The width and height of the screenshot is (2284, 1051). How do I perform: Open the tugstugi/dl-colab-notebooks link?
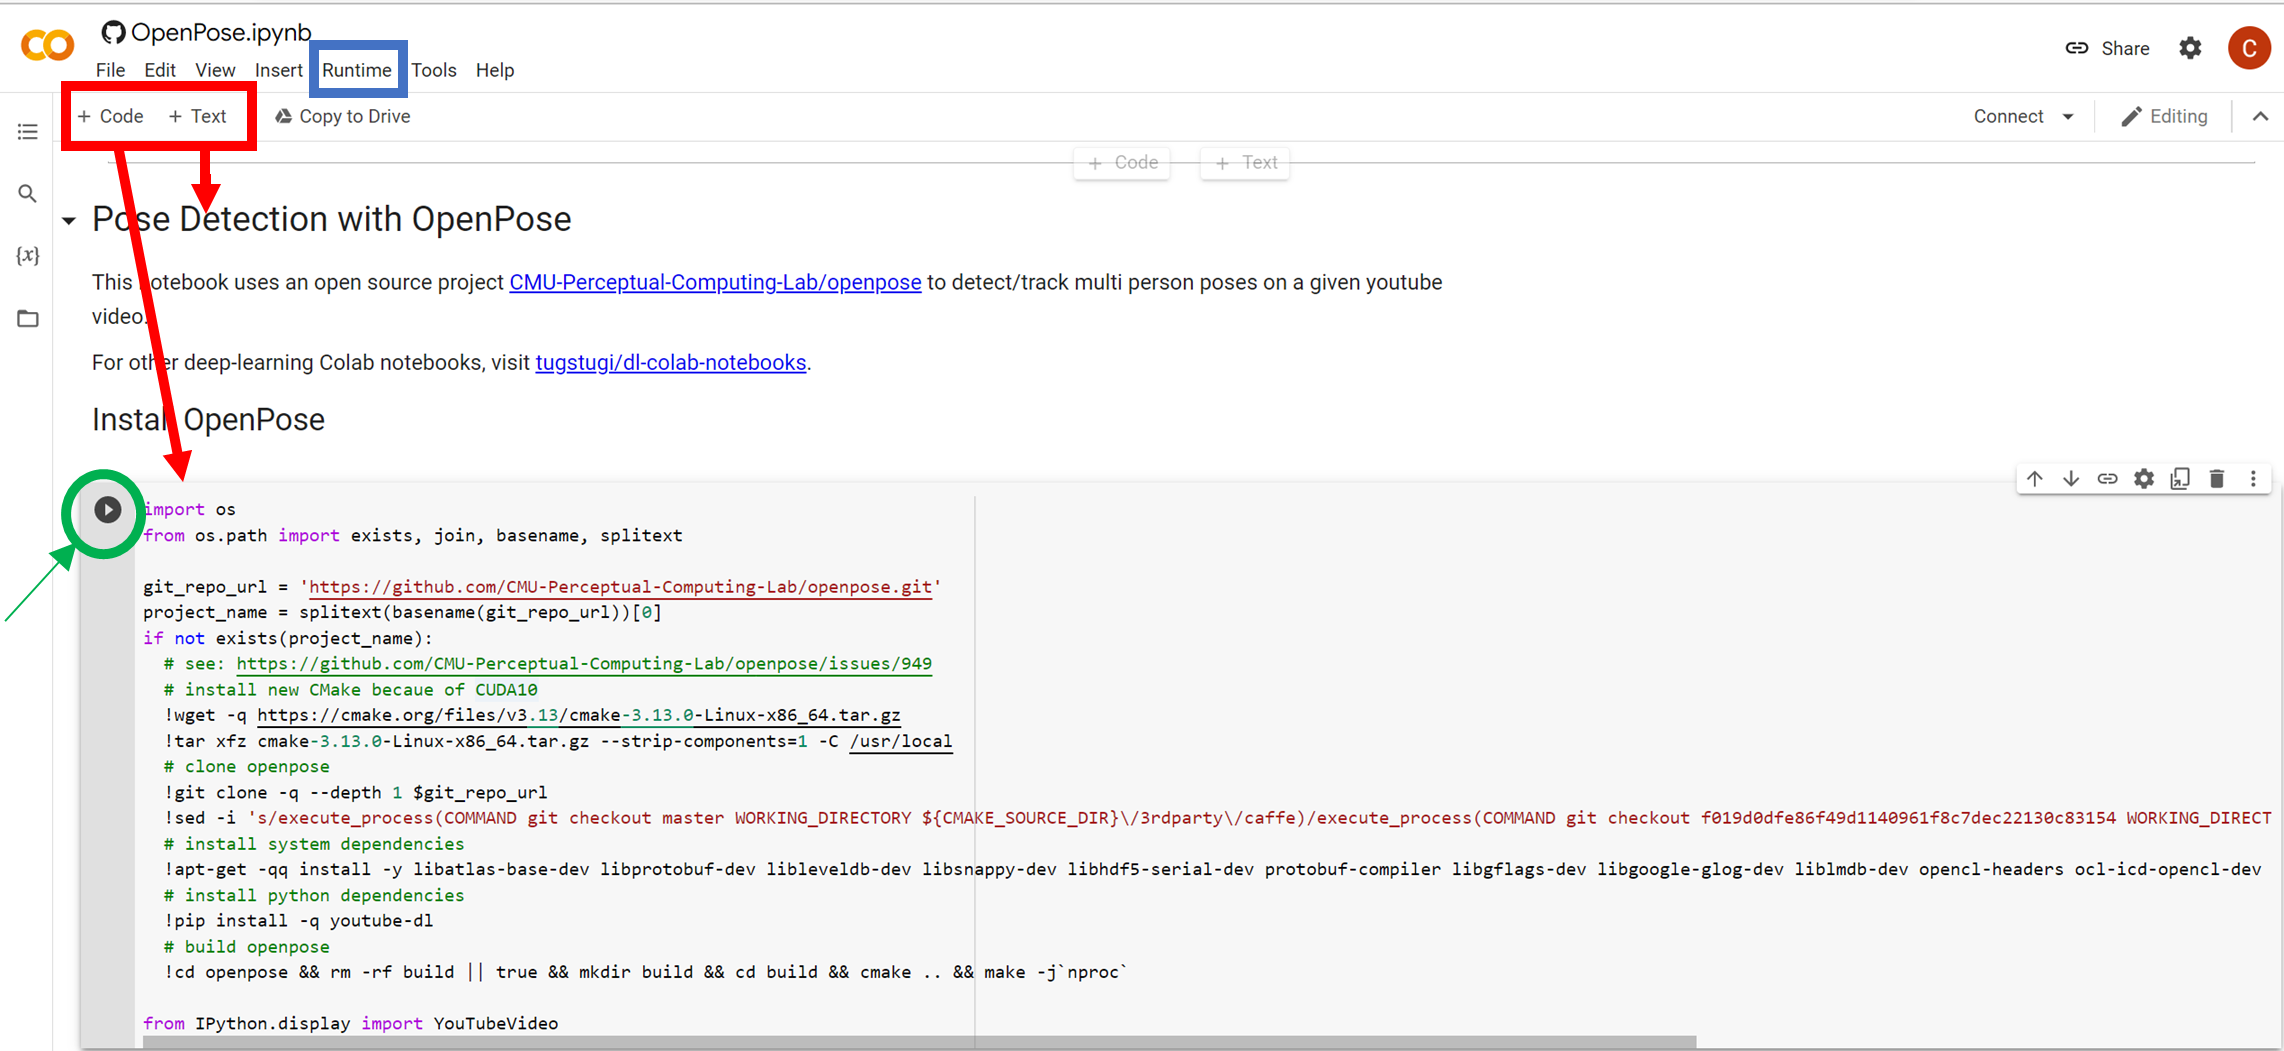coord(671,362)
